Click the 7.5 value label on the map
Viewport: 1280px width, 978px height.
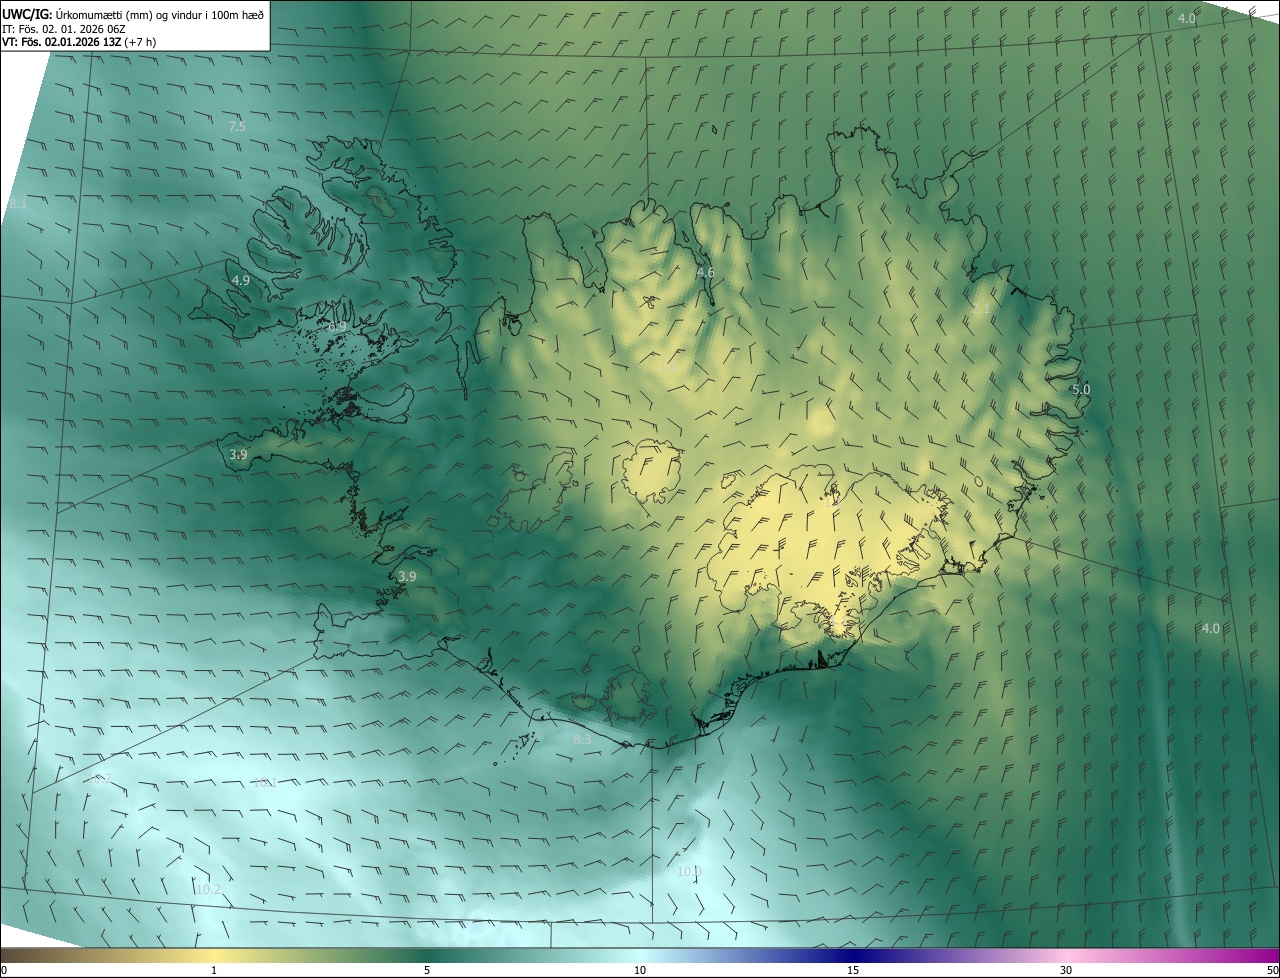(x=237, y=127)
